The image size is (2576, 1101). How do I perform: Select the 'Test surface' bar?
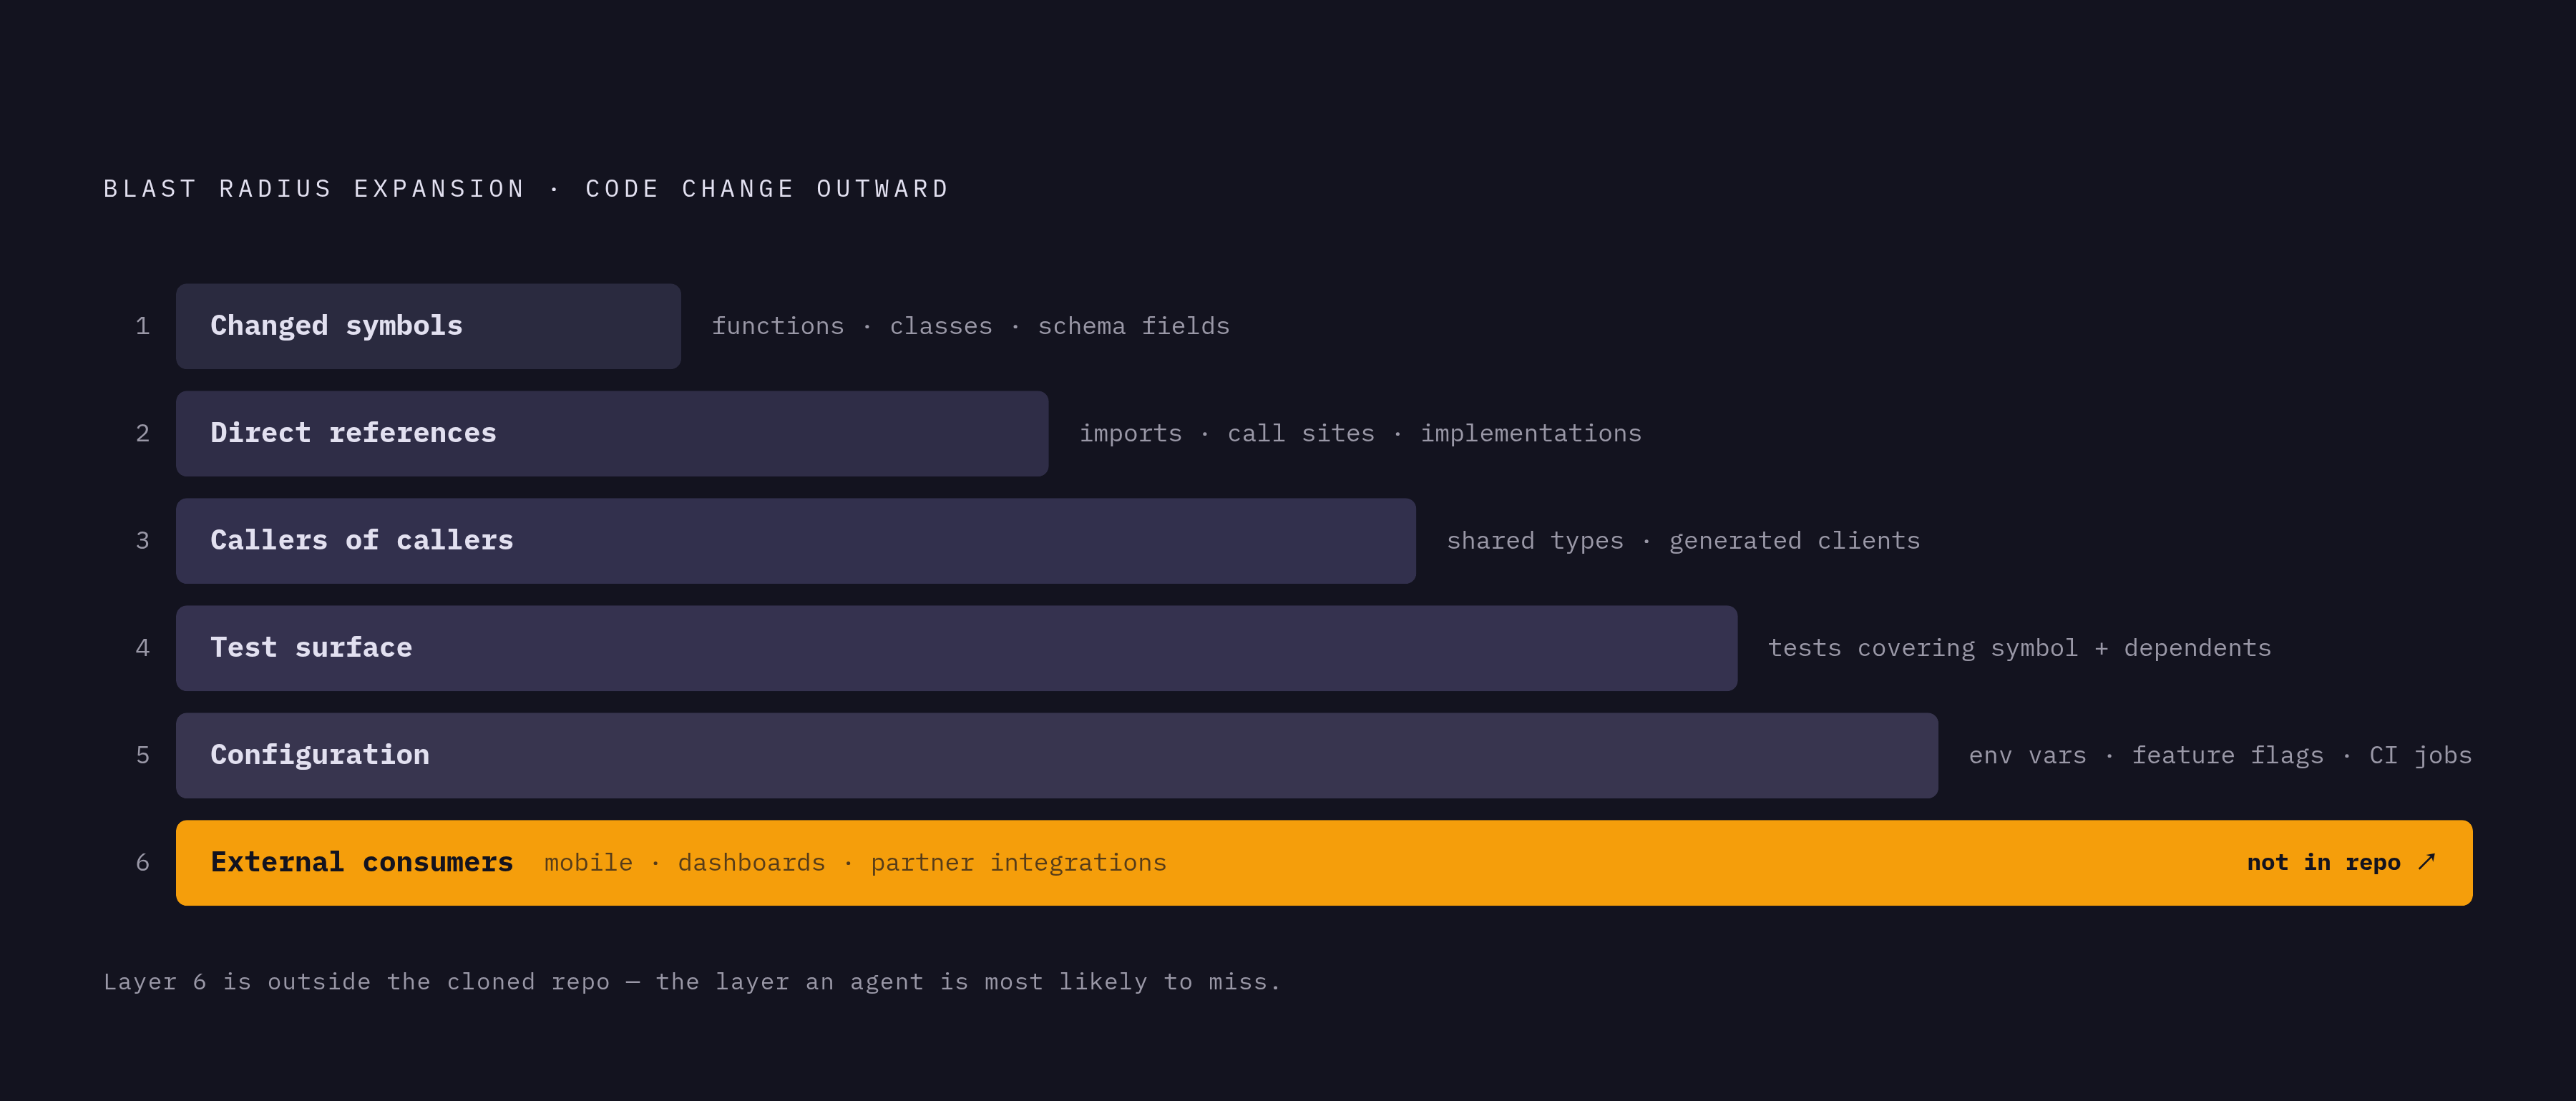pyautogui.click(x=957, y=648)
